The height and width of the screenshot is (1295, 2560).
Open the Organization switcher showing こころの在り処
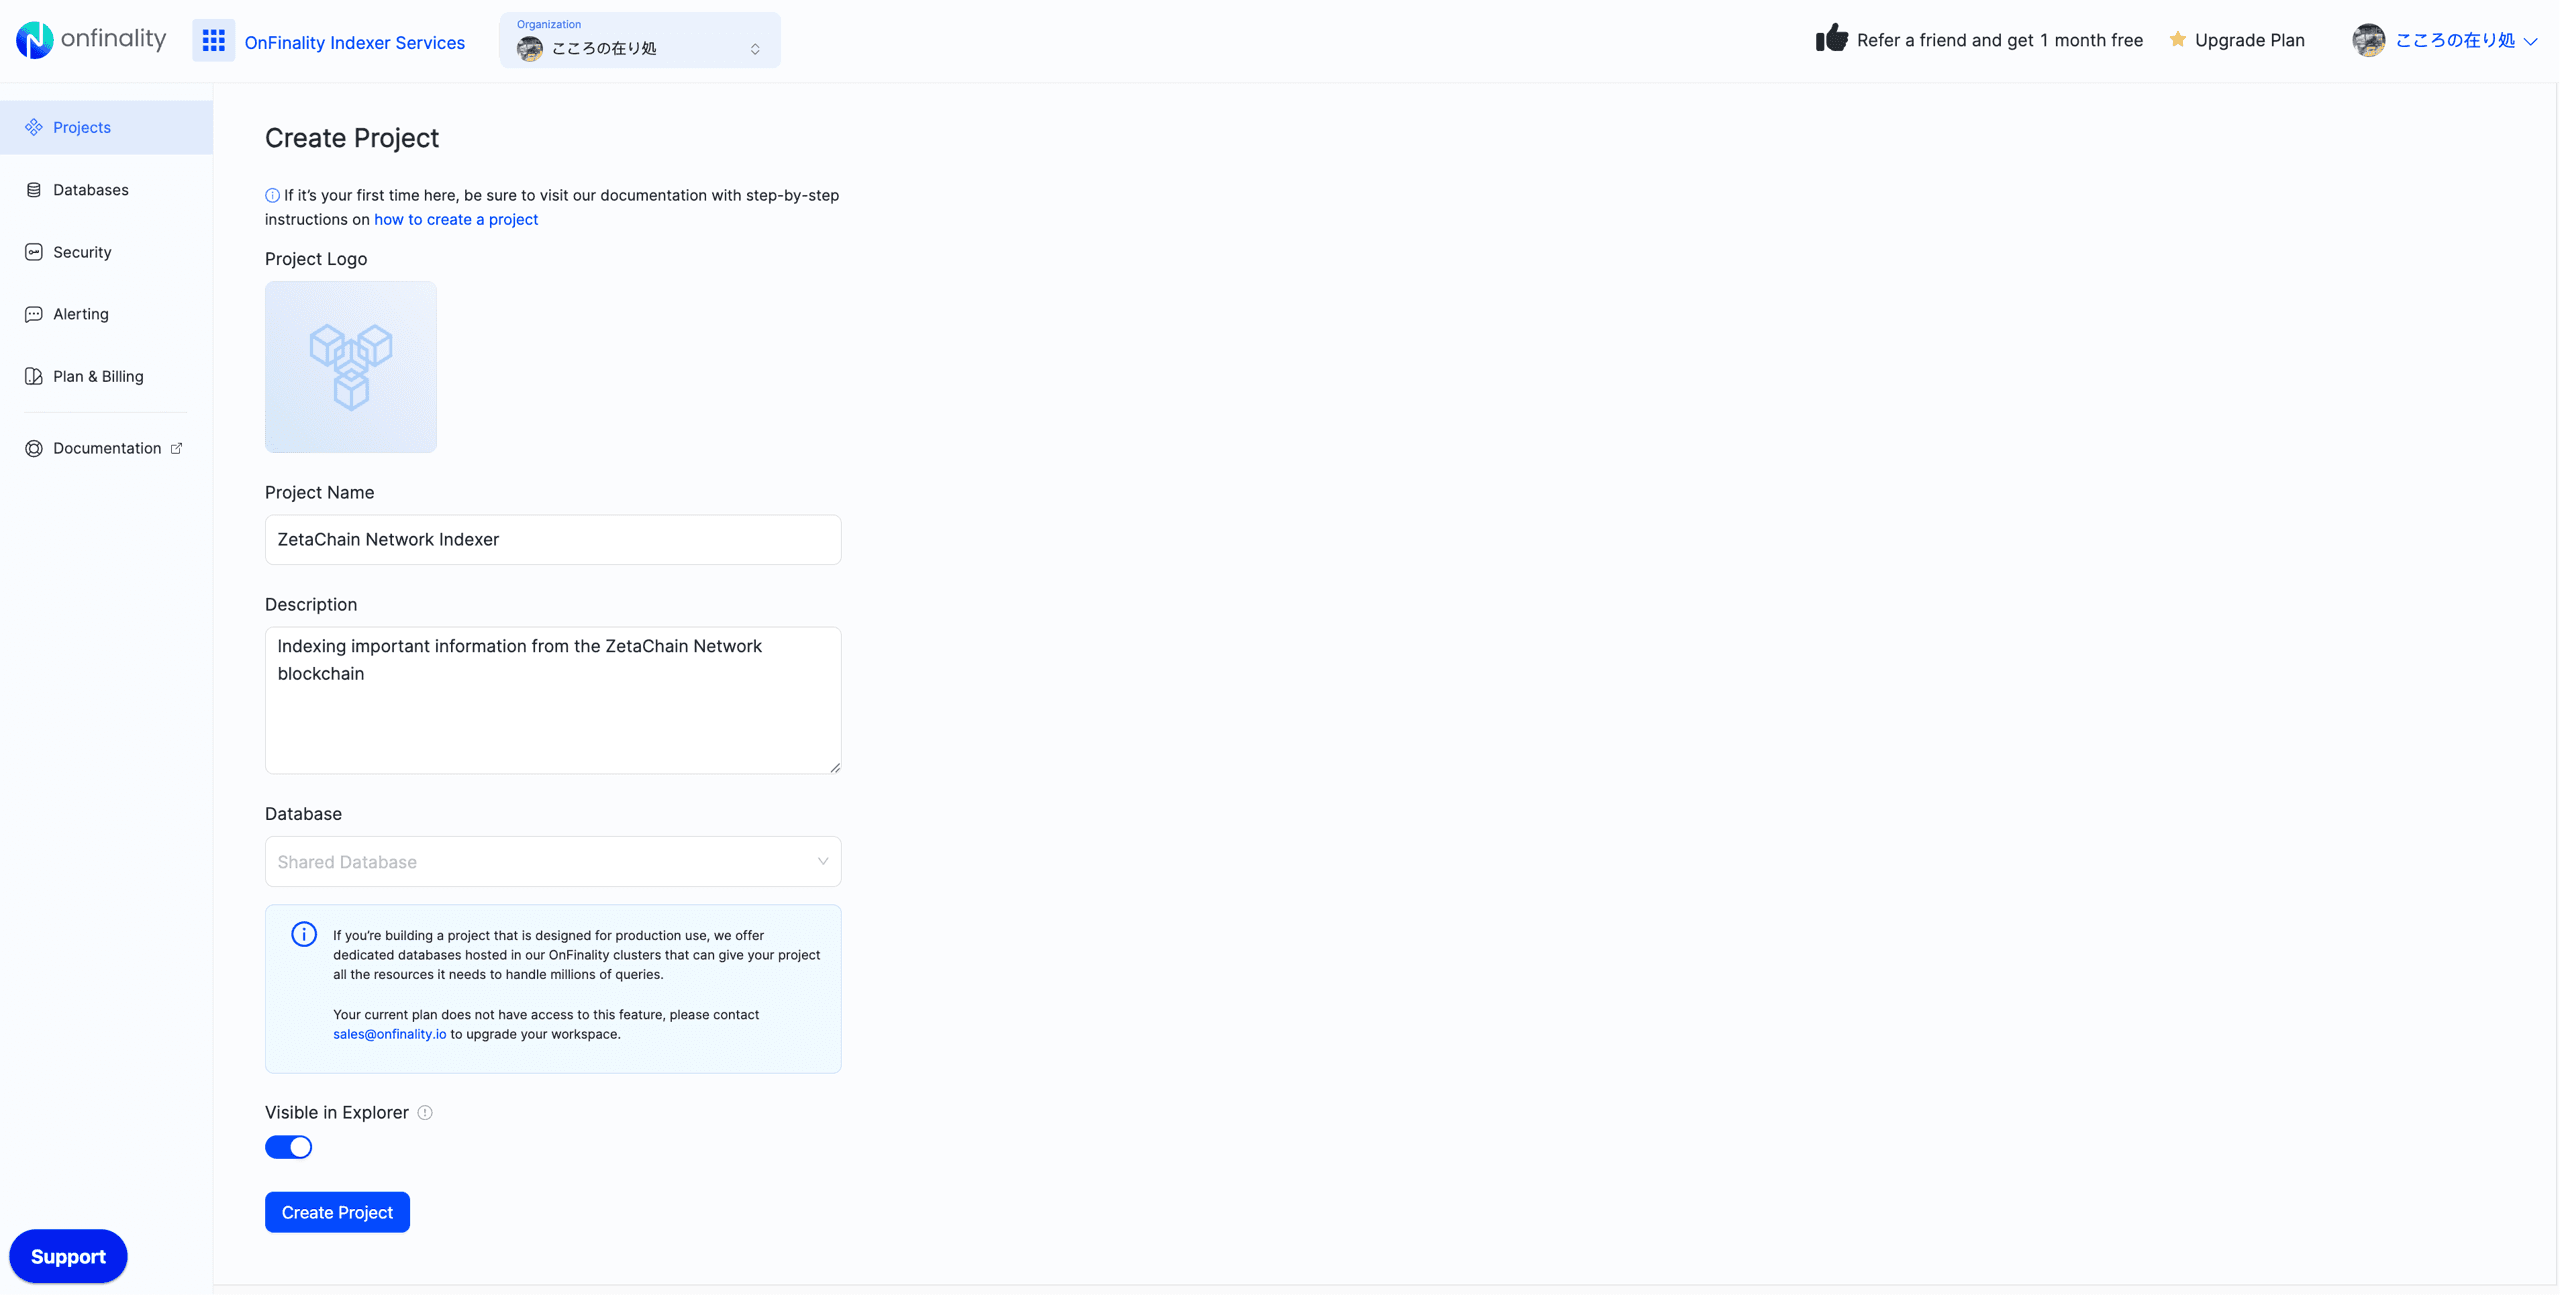[x=639, y=40]
